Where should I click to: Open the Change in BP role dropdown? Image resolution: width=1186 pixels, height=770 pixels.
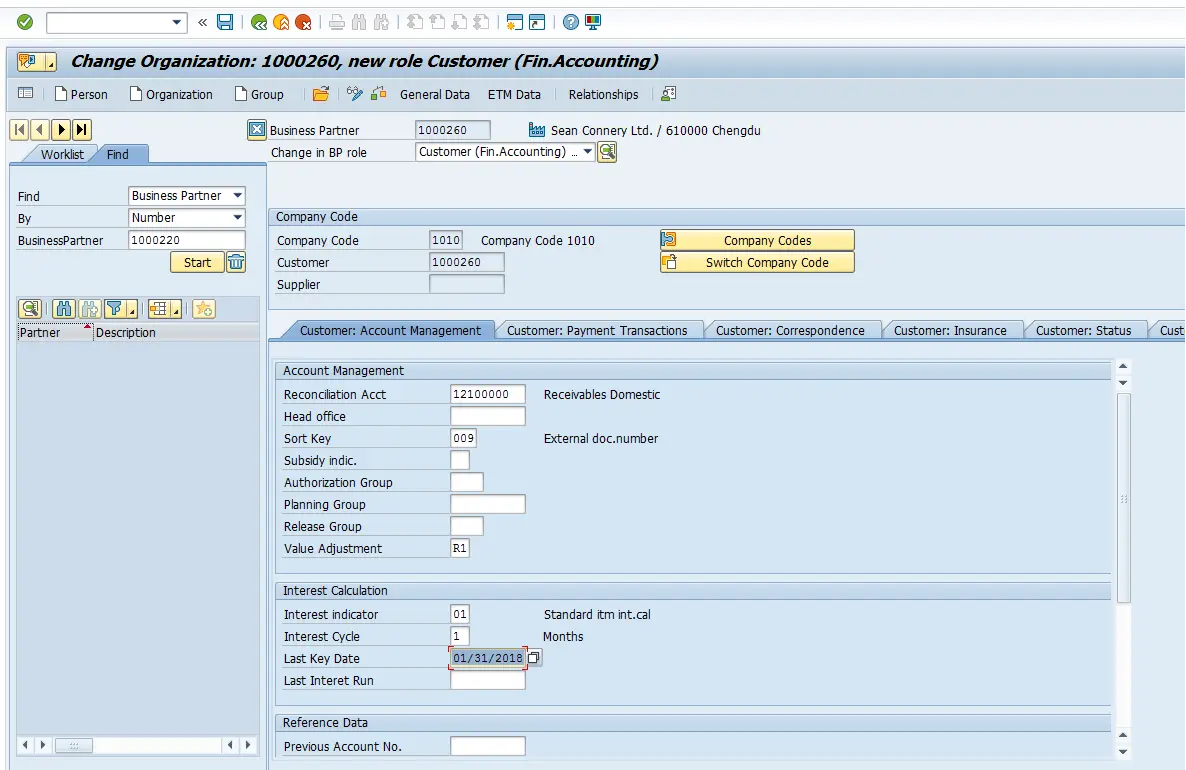click(505, 152)
